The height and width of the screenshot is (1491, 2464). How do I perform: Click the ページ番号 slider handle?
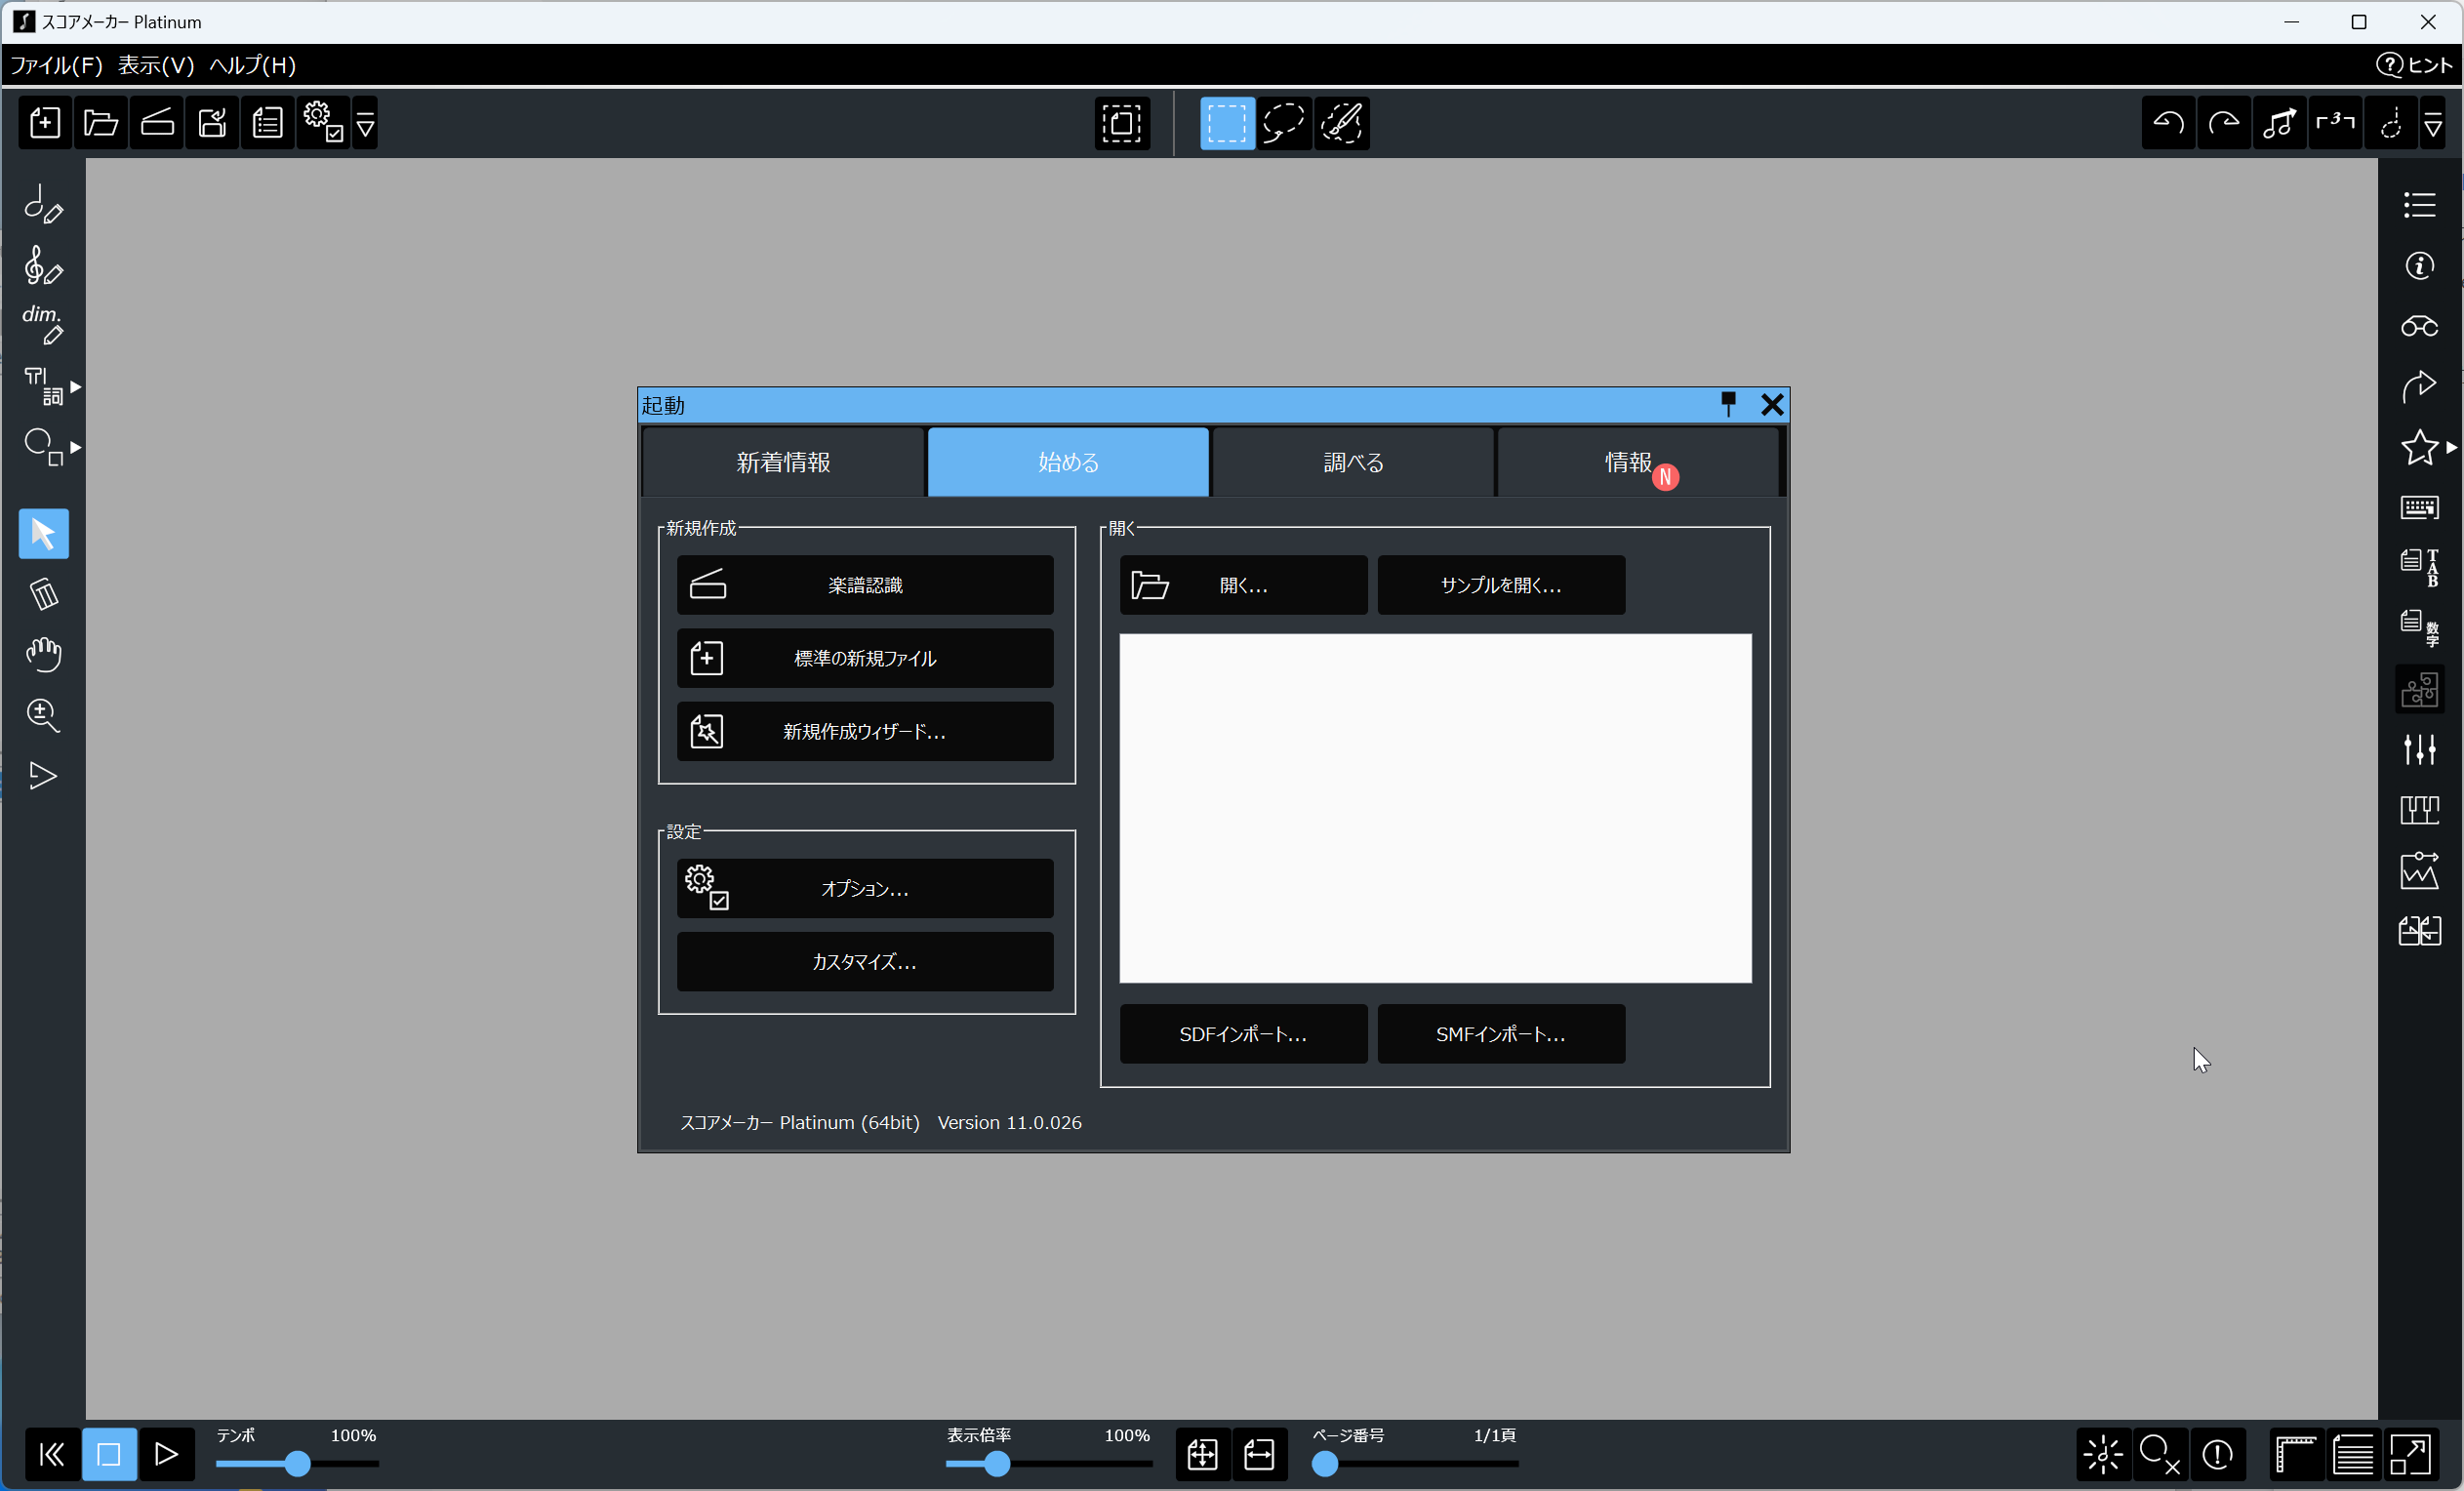point(1324,1463)
